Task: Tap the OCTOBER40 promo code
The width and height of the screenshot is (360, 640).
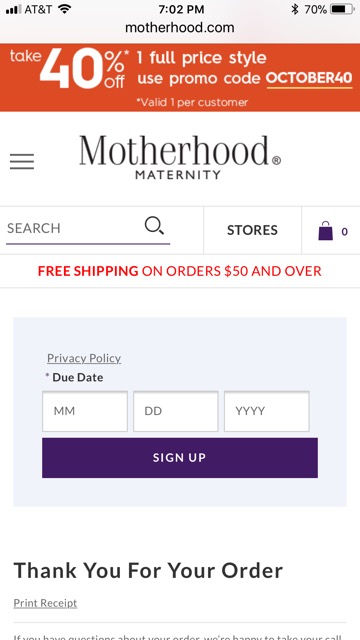Action: coord(309,78)
